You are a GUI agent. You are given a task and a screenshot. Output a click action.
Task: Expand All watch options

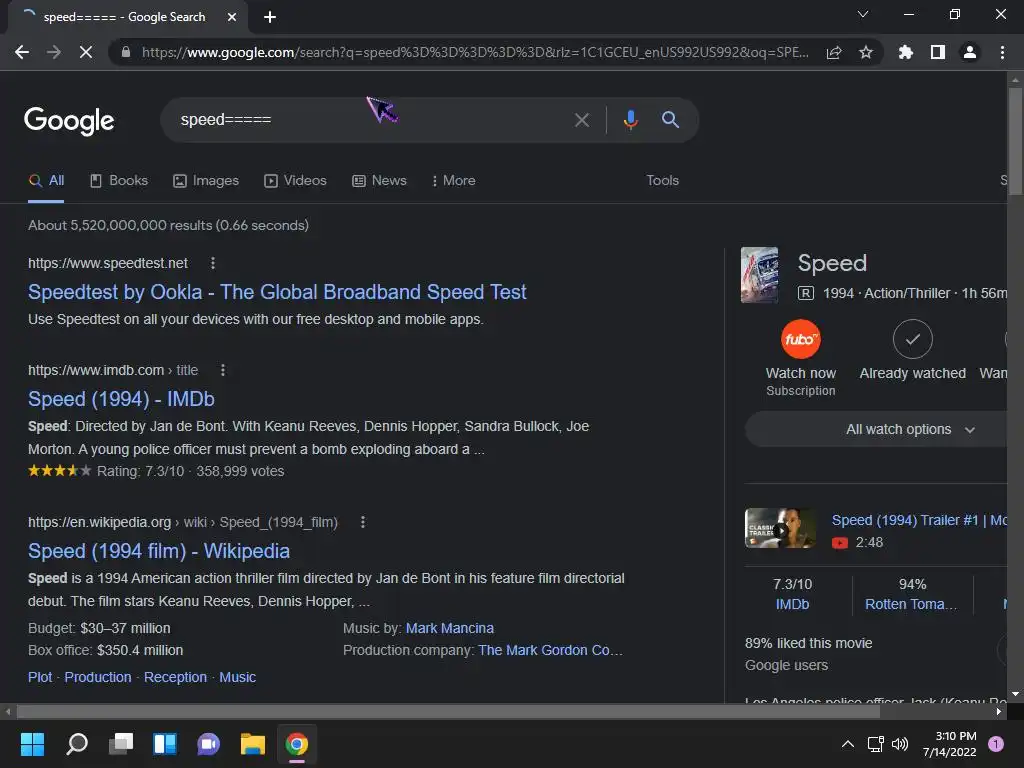click(877, 430)
